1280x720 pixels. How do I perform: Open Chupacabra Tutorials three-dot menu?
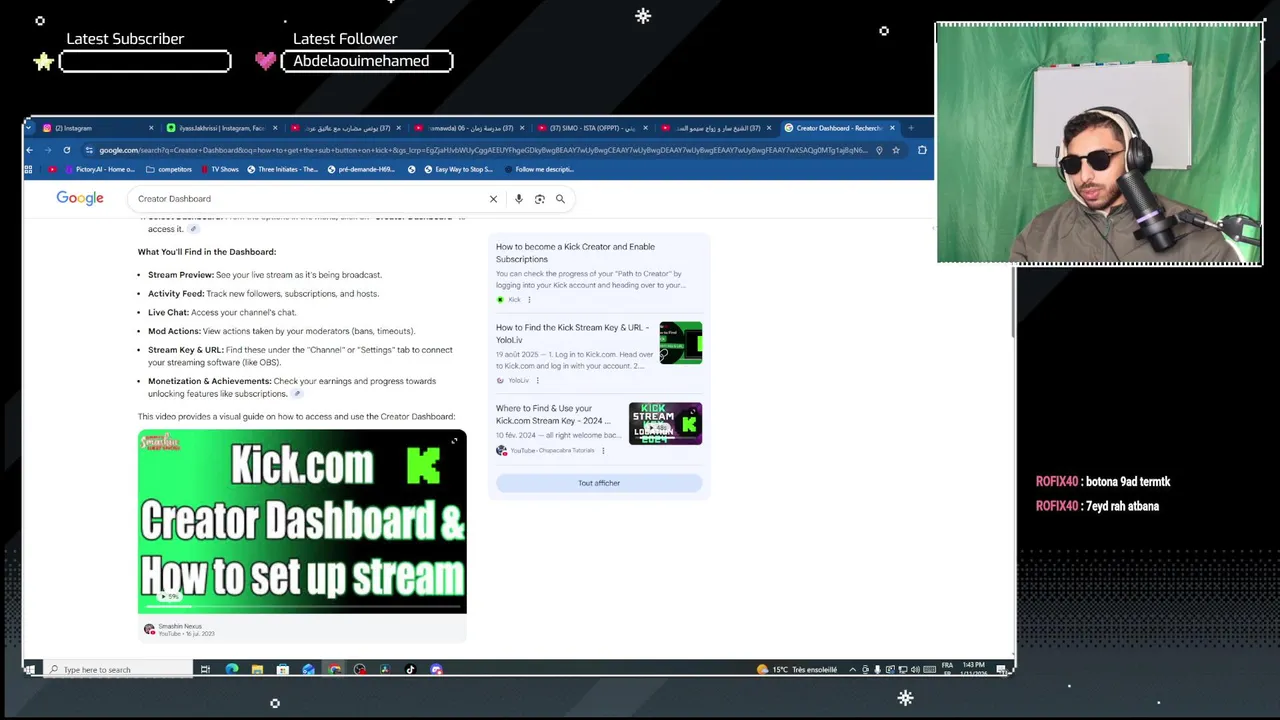(603, 451)
